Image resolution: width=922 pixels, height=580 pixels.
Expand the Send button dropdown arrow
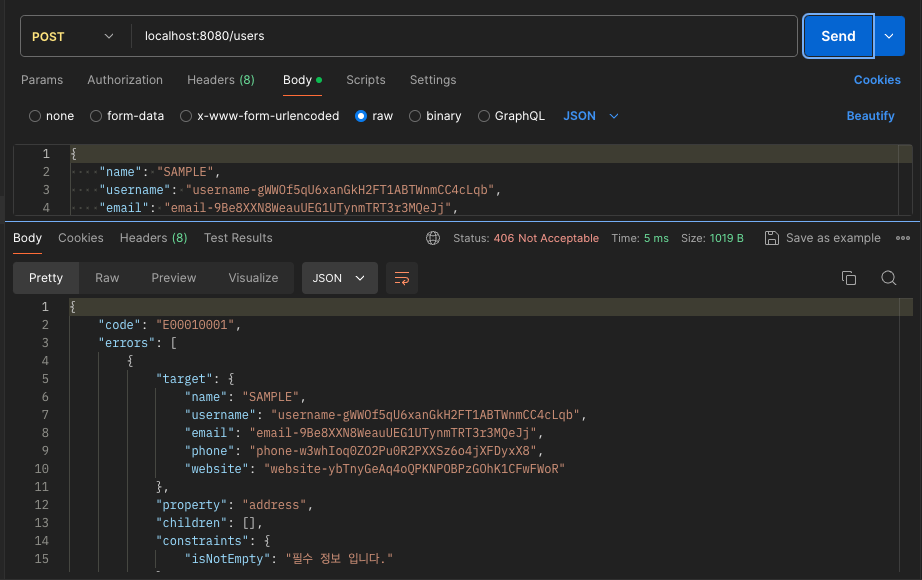coord(889,36)
